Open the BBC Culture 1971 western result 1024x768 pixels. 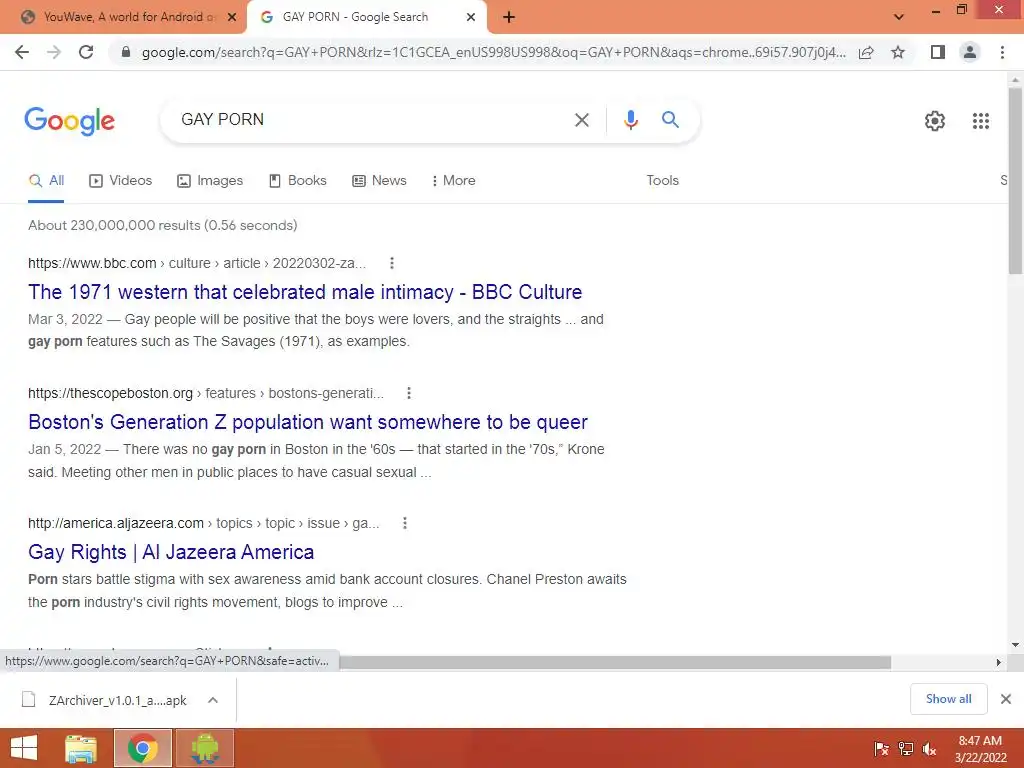tap(305, 292)
